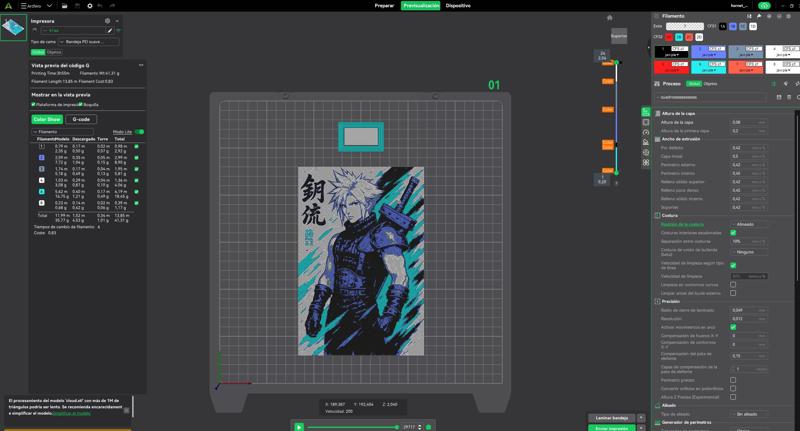The image size is (800, 431).
Task: Select the last vertical process tab icon
Action: [646, 163]
